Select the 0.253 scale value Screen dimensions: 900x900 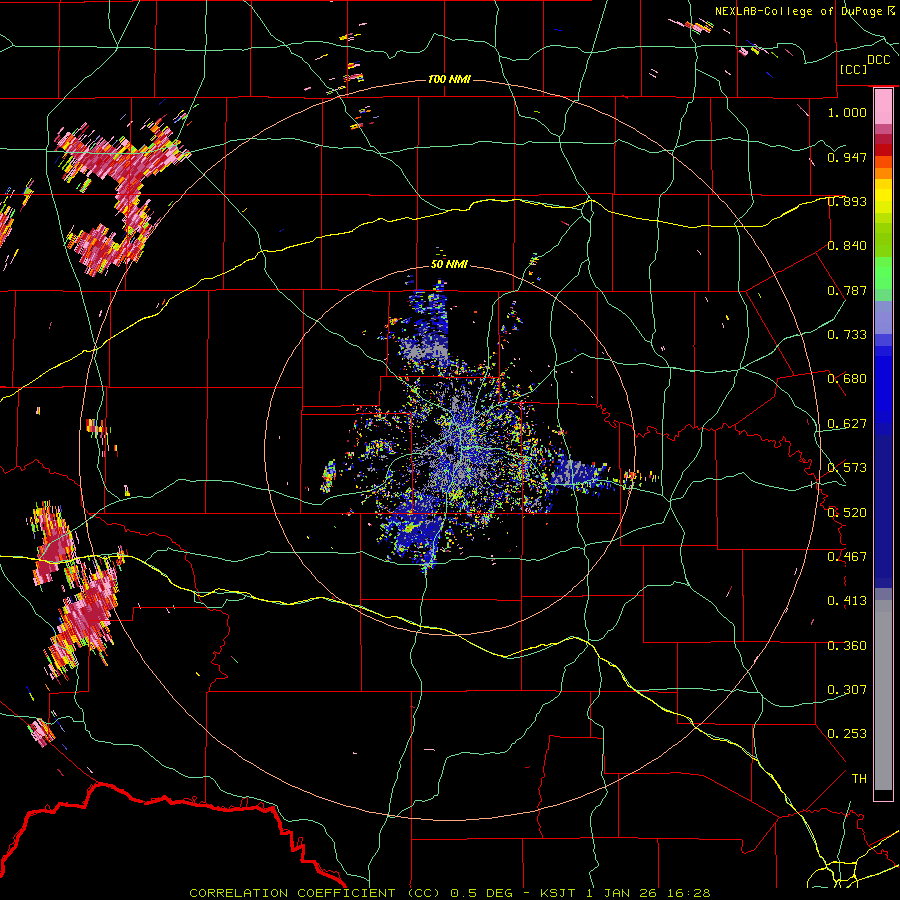847,734
